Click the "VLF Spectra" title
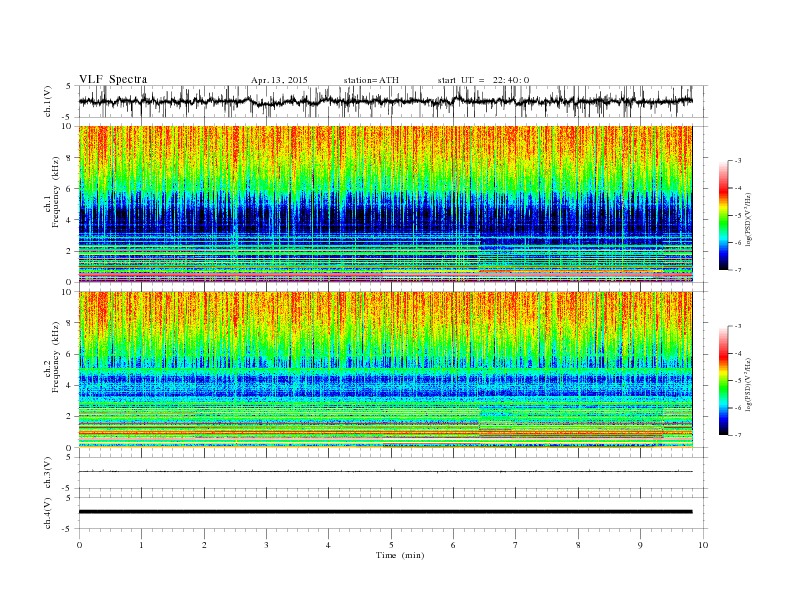This screenshot has height=612, width=792. coord(113,79)
